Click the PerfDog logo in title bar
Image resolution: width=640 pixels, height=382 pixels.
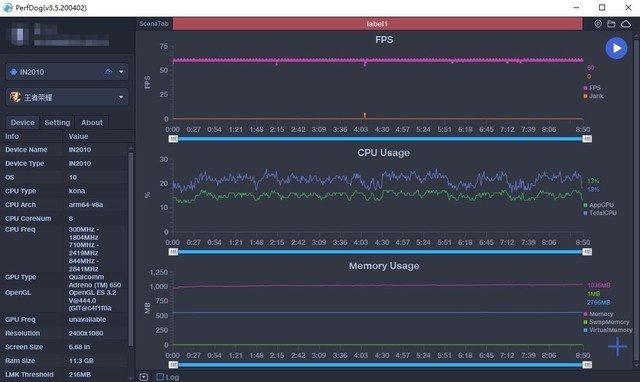pos(7,7)
